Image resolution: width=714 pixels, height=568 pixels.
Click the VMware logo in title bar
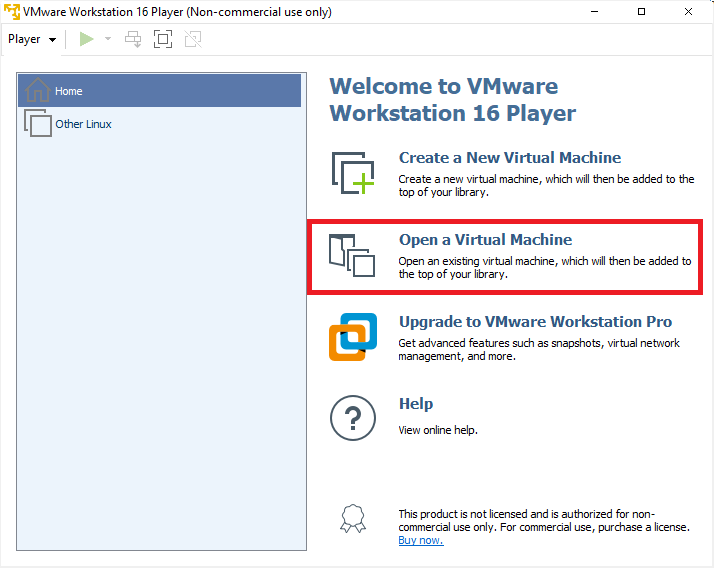pos(12,12)
